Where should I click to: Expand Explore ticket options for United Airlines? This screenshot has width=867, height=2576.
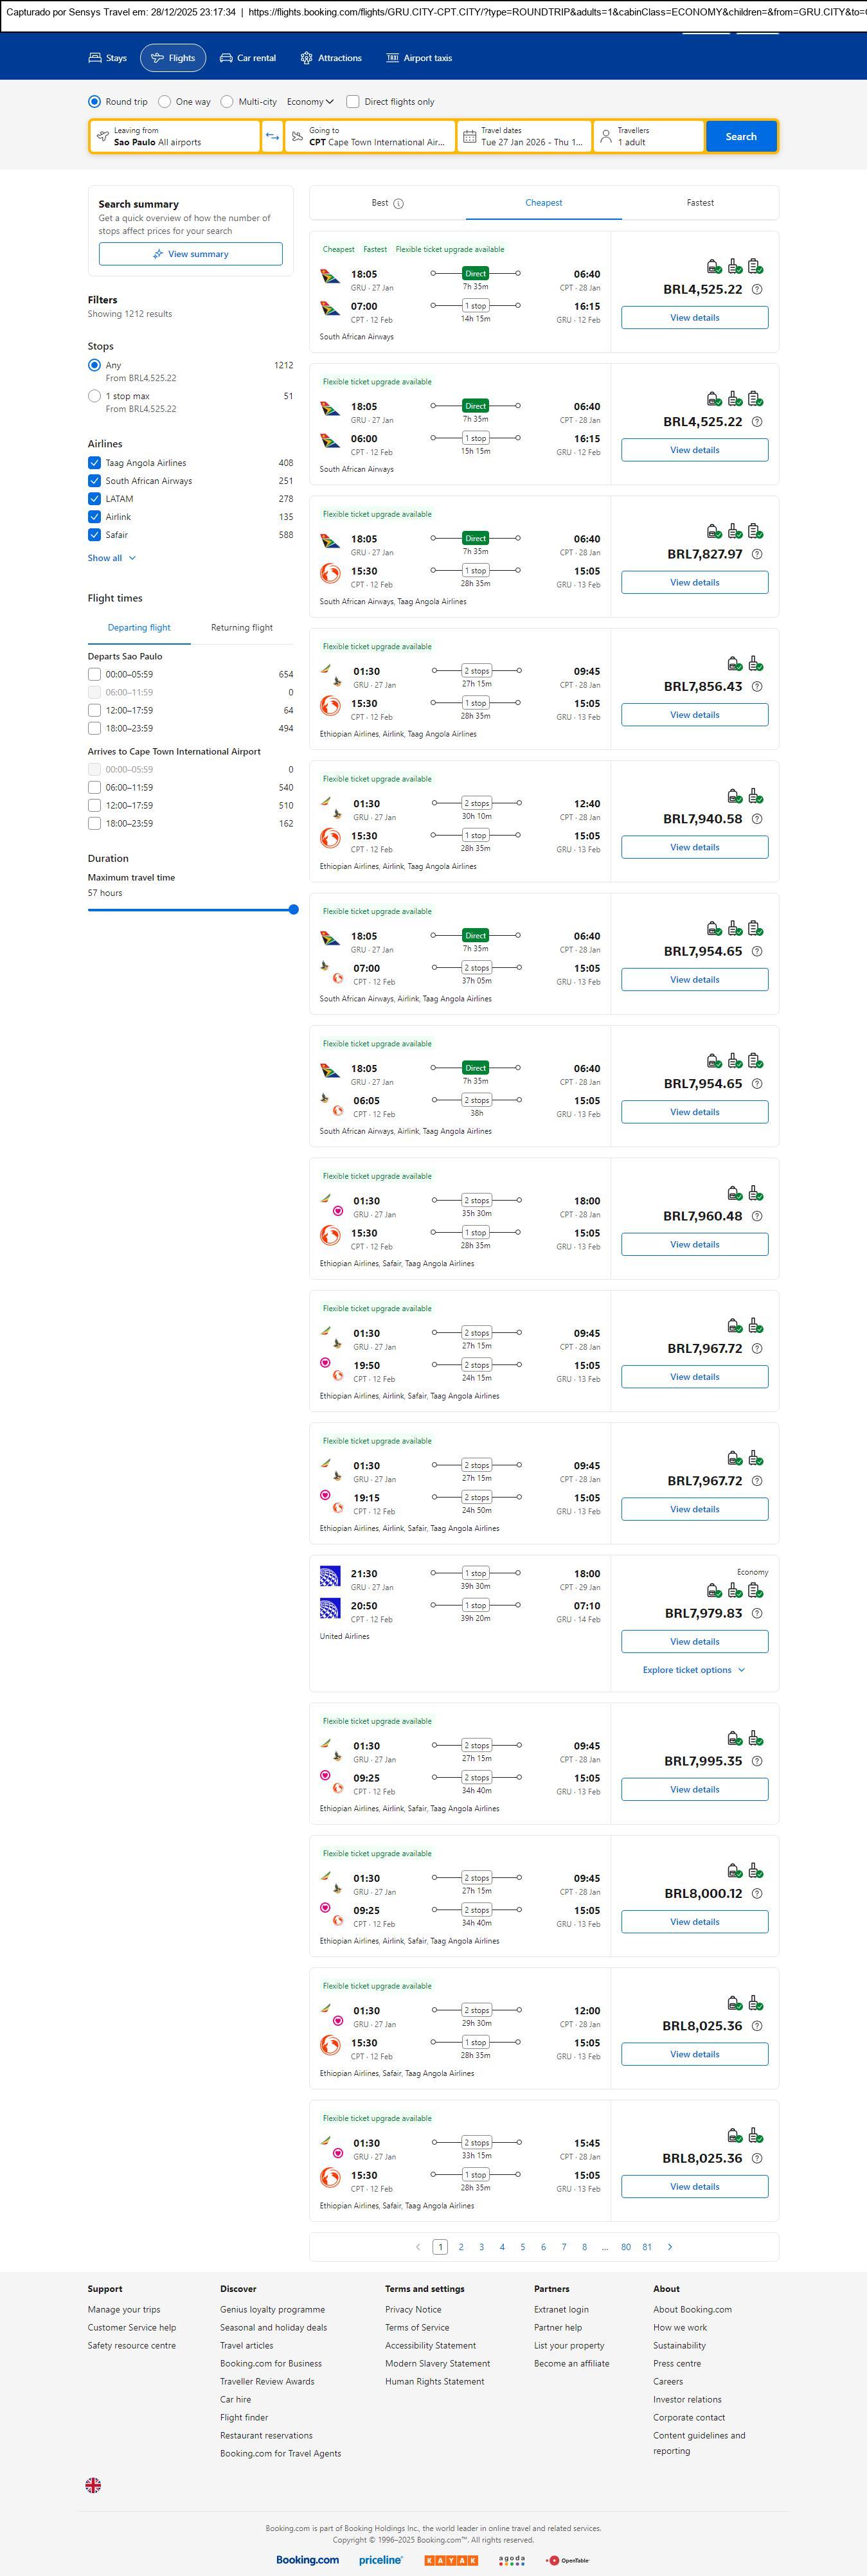click(x=694, y=1670)
